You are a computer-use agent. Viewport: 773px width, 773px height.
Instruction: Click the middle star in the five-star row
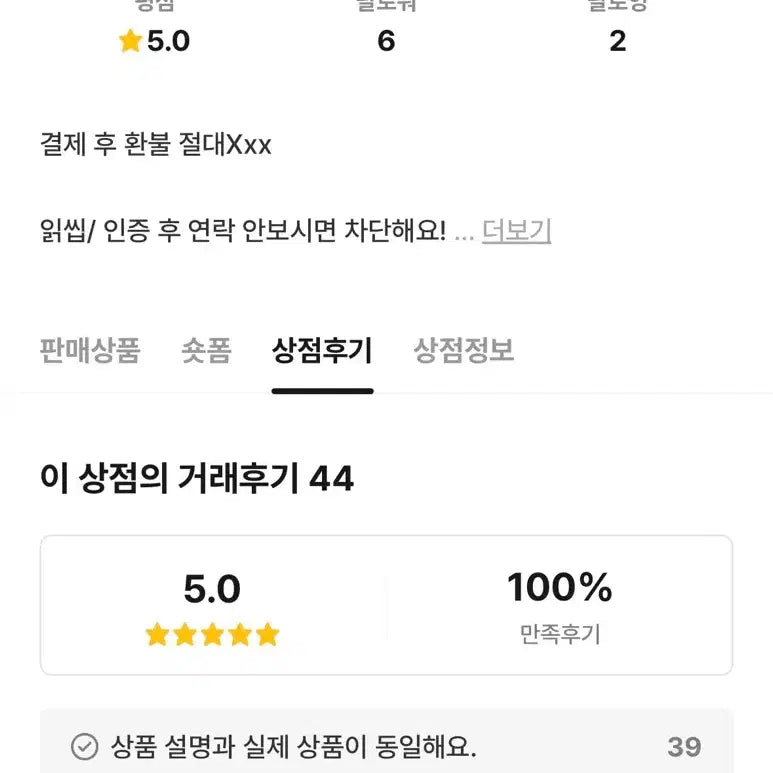(x=212, y=634)
